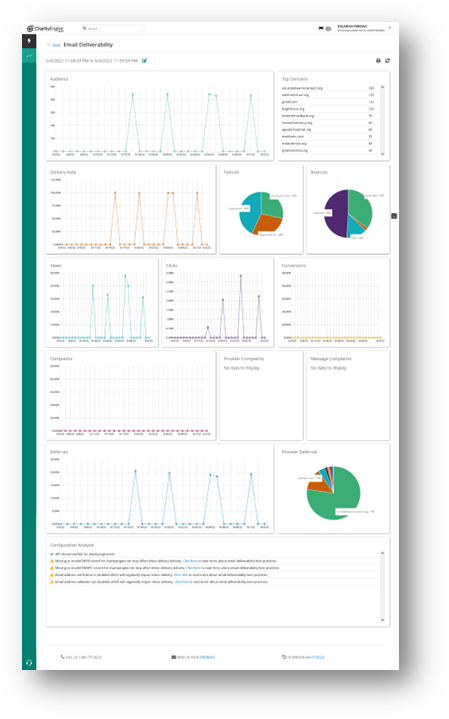
Task: Open Click here link in DKIM warning
Action: [x=190, y=561]
